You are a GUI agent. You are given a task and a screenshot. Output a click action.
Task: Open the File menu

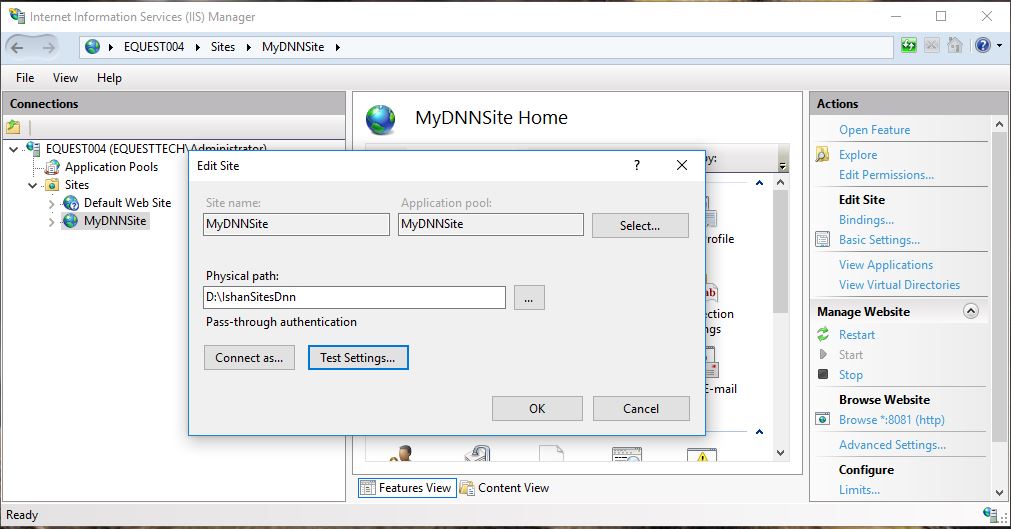point(25,77)
